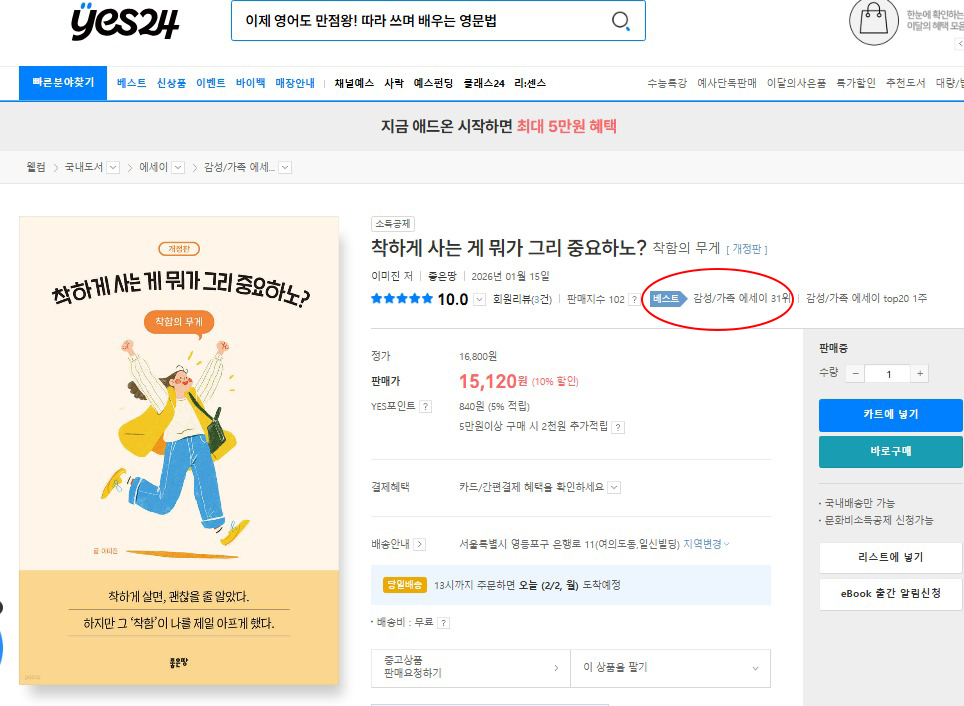Viewport: 964px width, 706px height.
Task: Click the 카트에 넣기 button
Action: pyautogui.click(x=890, y=414)
